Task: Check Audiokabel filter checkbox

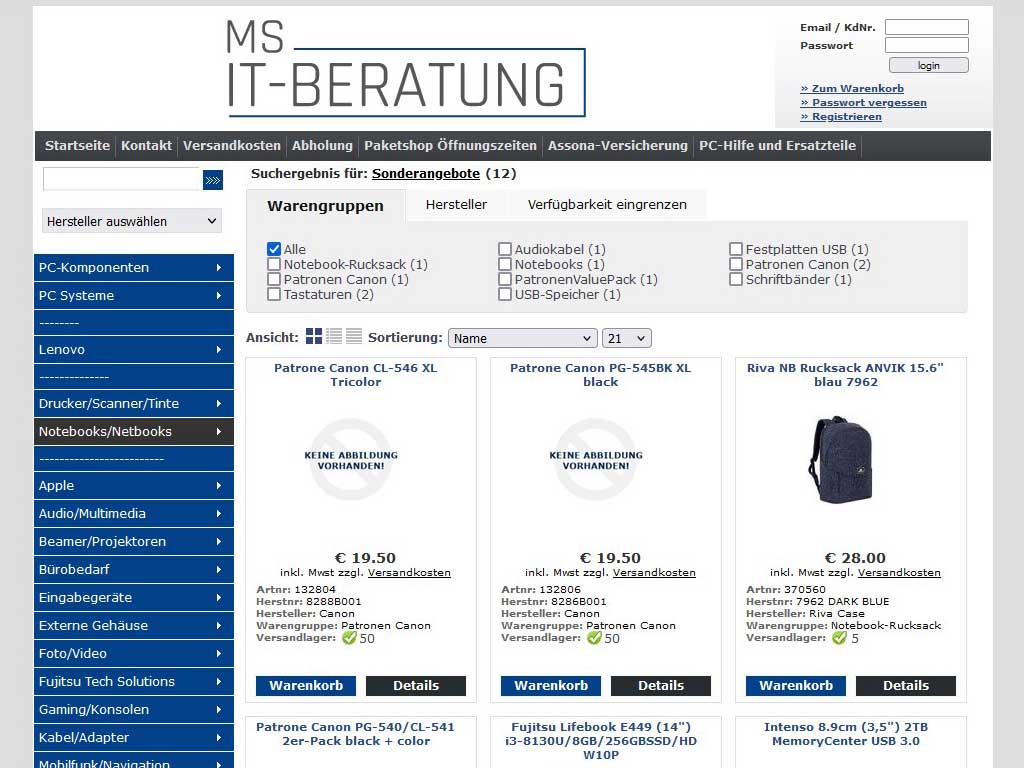Action: tap(505, 249)
